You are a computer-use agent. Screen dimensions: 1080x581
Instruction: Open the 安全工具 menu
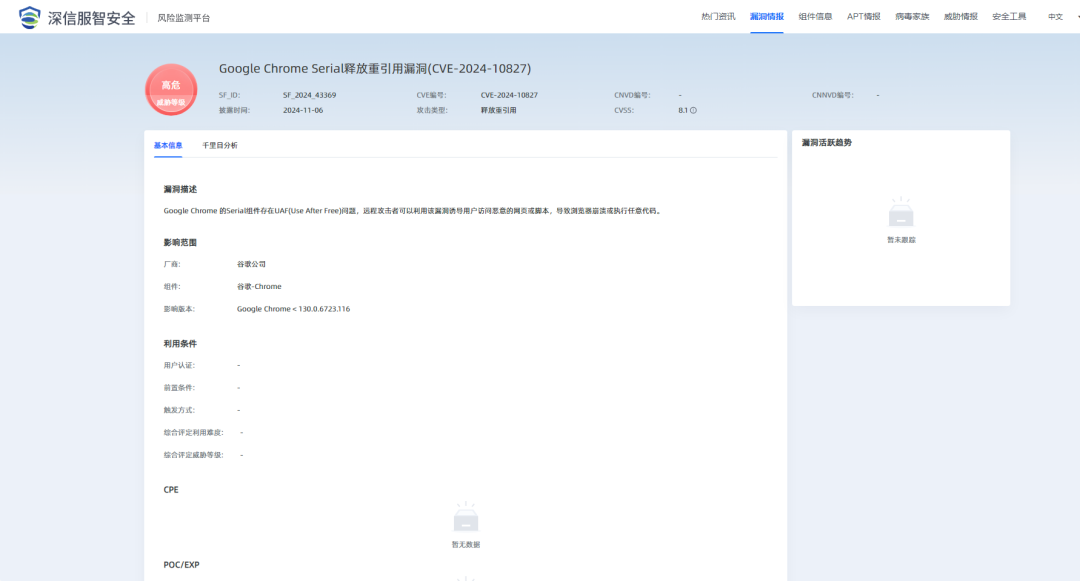point(1009,17)
